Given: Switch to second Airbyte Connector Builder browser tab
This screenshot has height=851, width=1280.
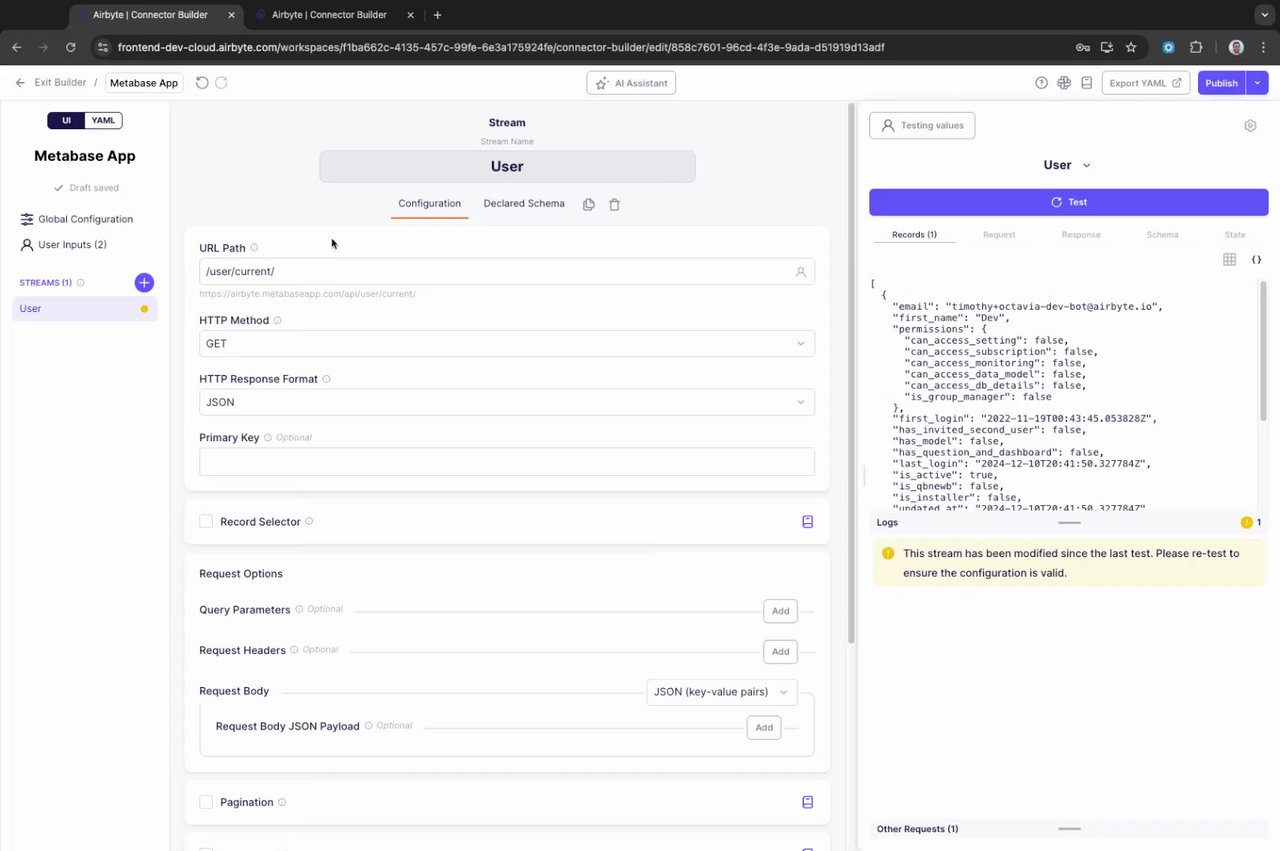Looking at the screenshot, I should pos(329,15).
